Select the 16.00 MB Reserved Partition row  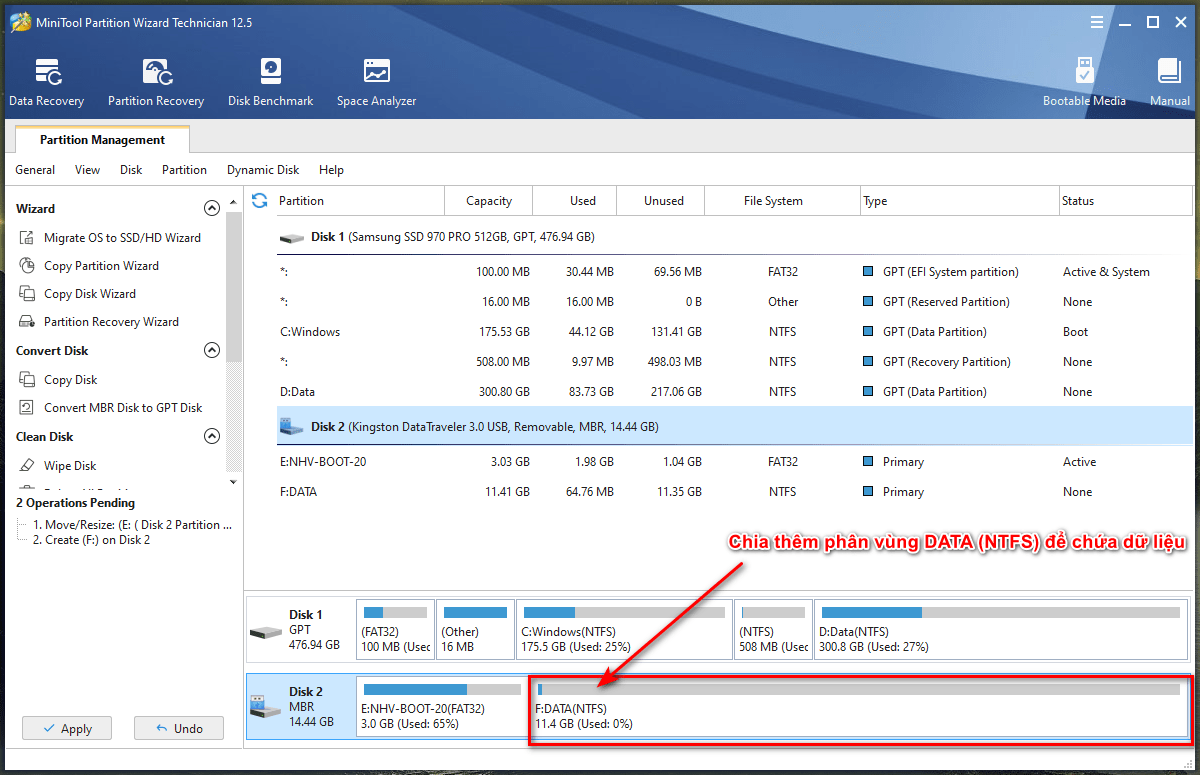point(735,302)
